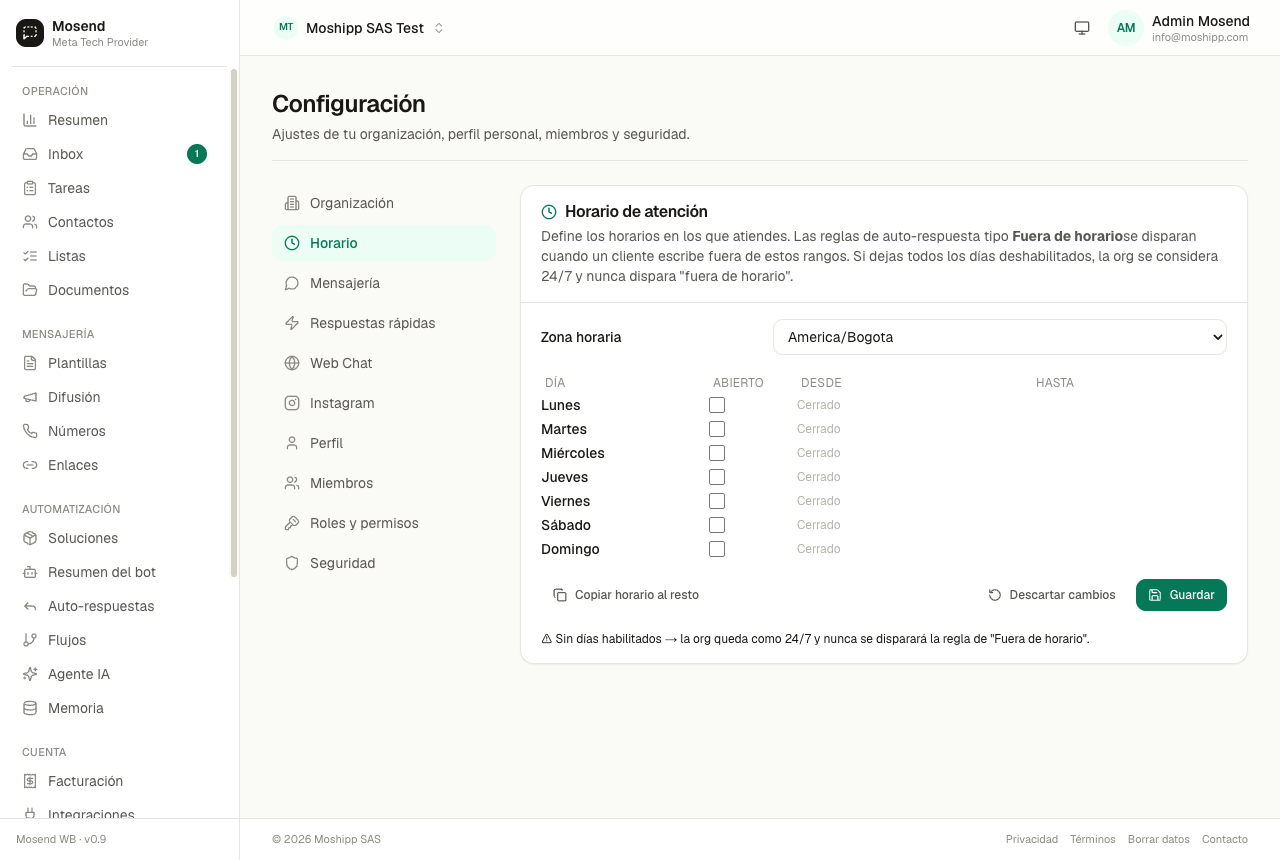Click the Organización building icon
The width and height of the screenshot is (1280, 860).
click(292, 203)
